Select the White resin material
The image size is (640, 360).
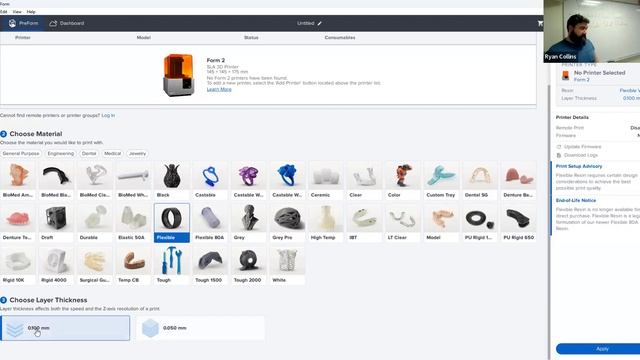287,265
